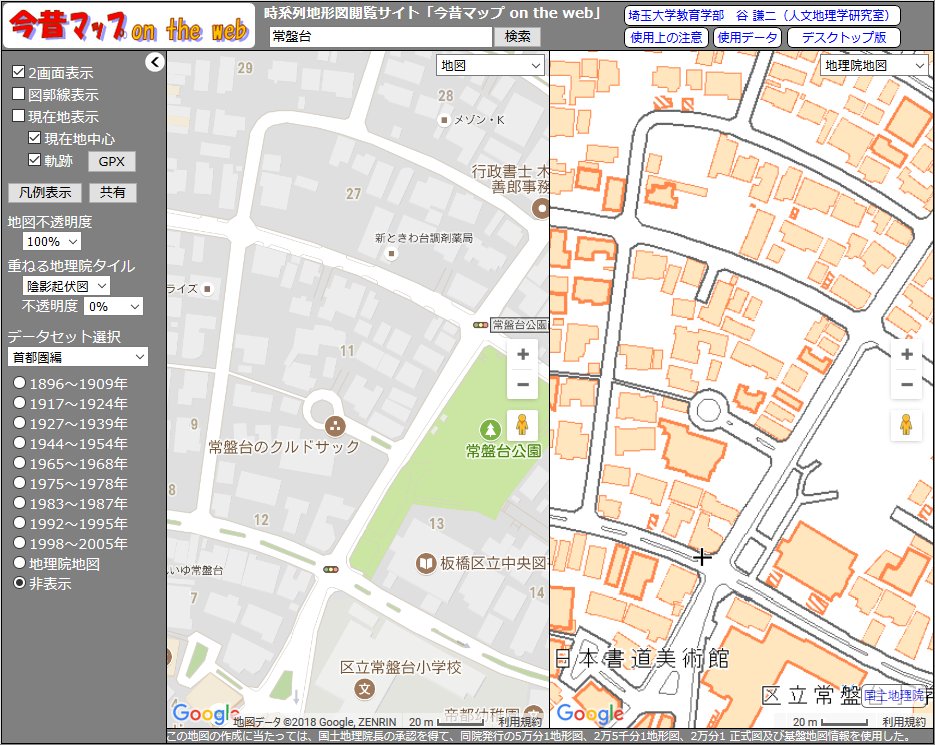The height and width of the screenshot is (745, 935).
Task: Focus the search field containing 常盤台
Action: (x=380, y=36)
